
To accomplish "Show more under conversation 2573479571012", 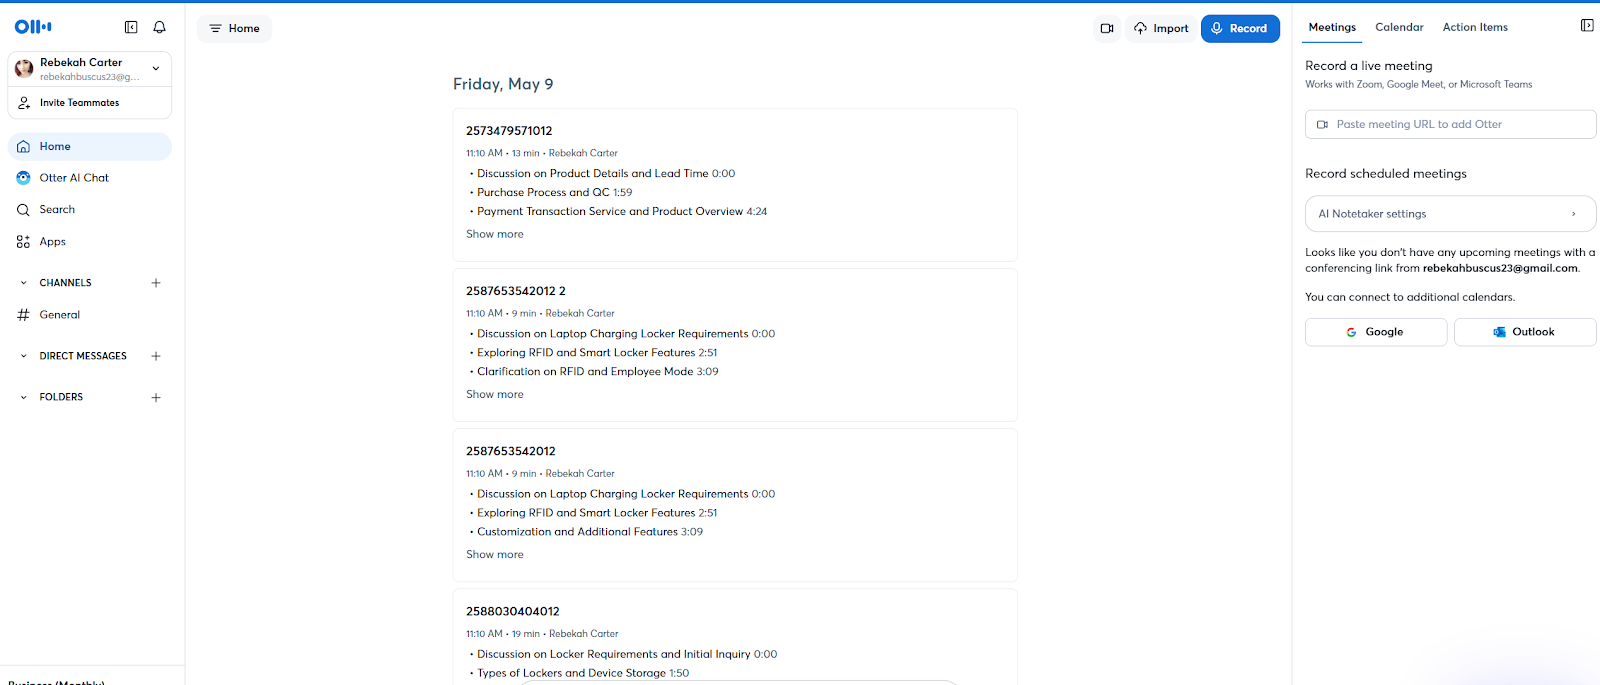I will coord(495,234).
